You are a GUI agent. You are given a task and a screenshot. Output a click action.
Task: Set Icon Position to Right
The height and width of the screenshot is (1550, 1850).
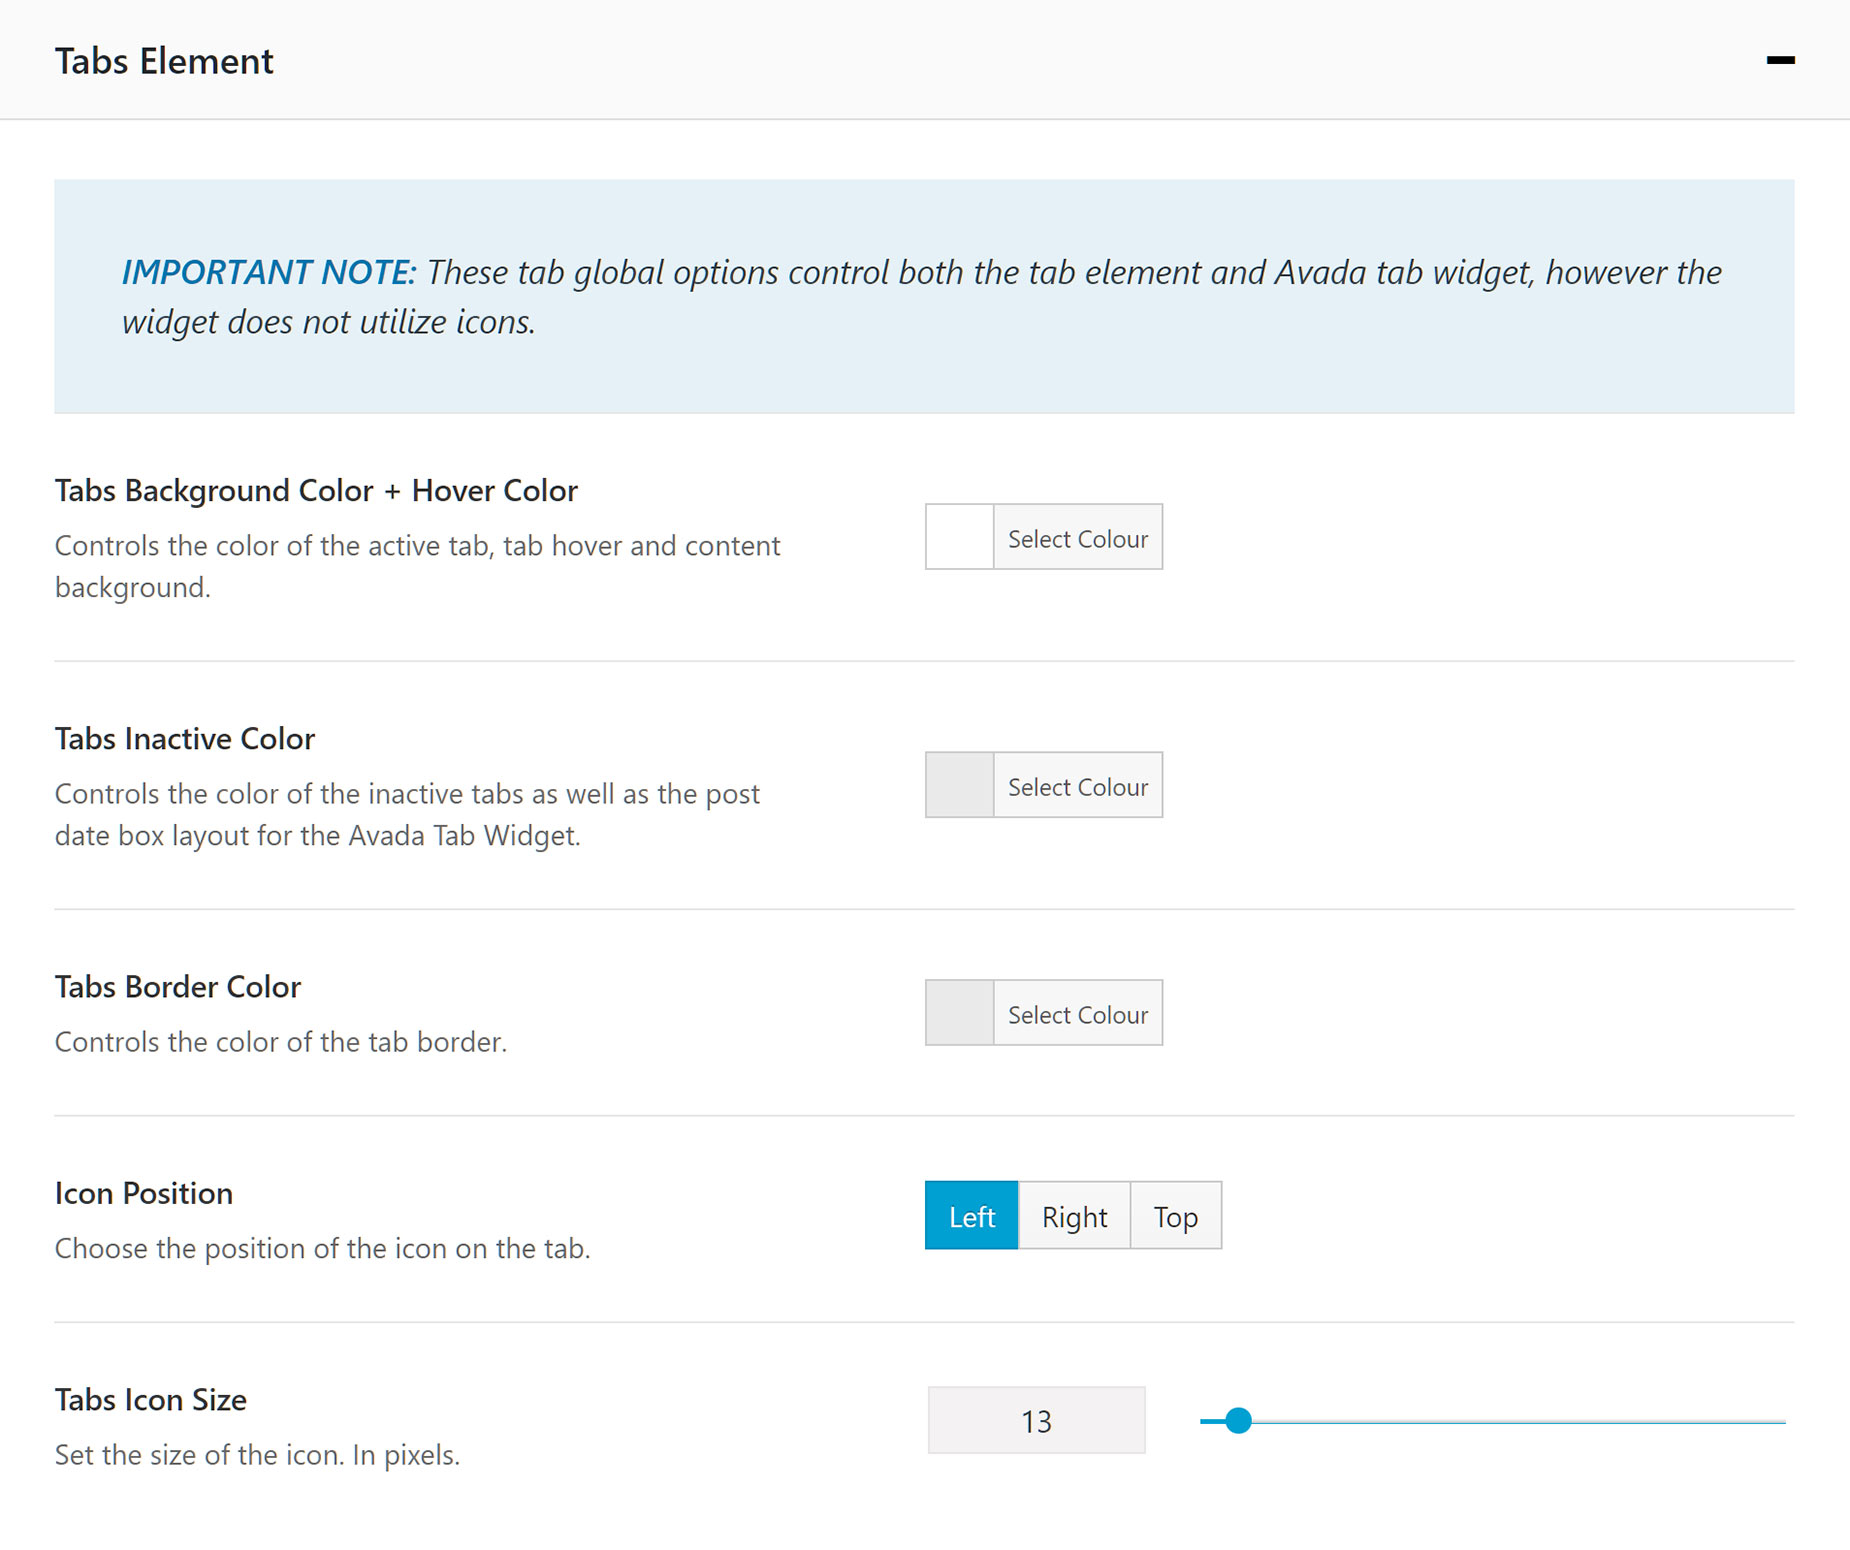pyautogui.click(x=1074, y=1216)
